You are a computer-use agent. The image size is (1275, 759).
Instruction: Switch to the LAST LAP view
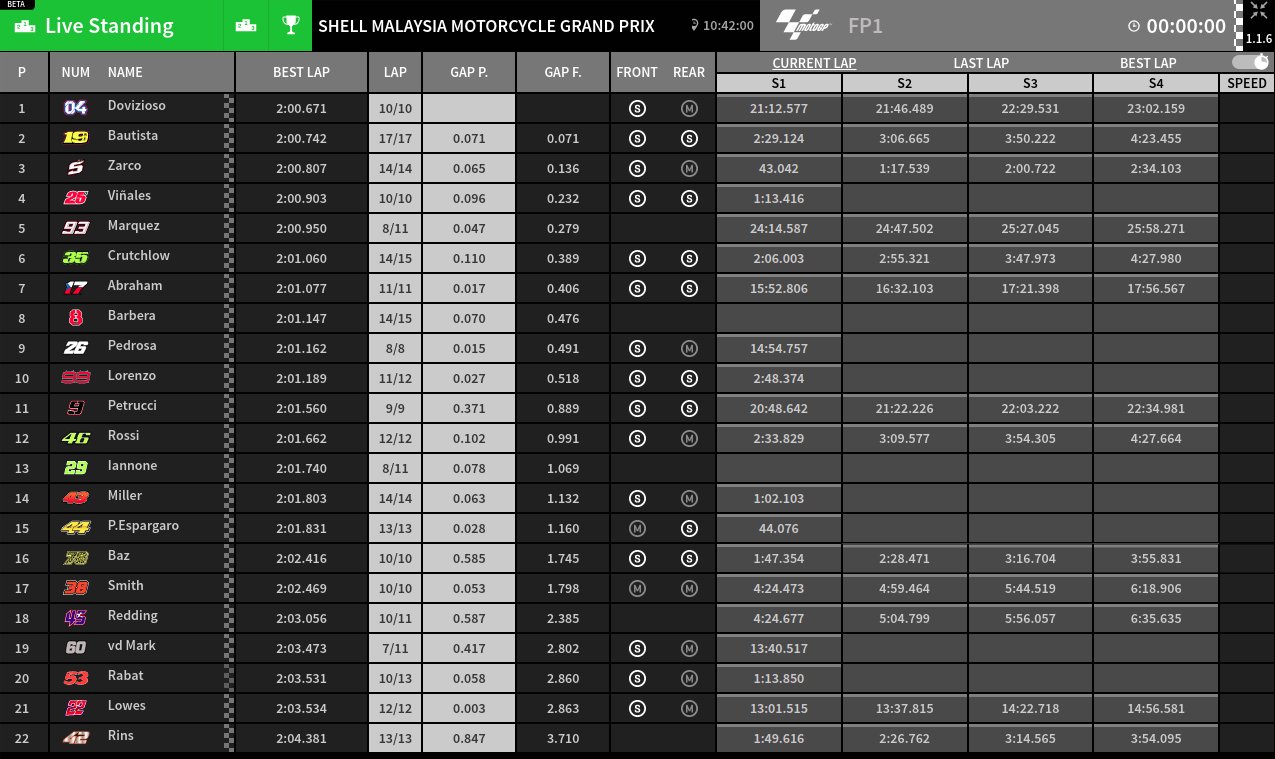pyautogui.click(x=981, y=63)
